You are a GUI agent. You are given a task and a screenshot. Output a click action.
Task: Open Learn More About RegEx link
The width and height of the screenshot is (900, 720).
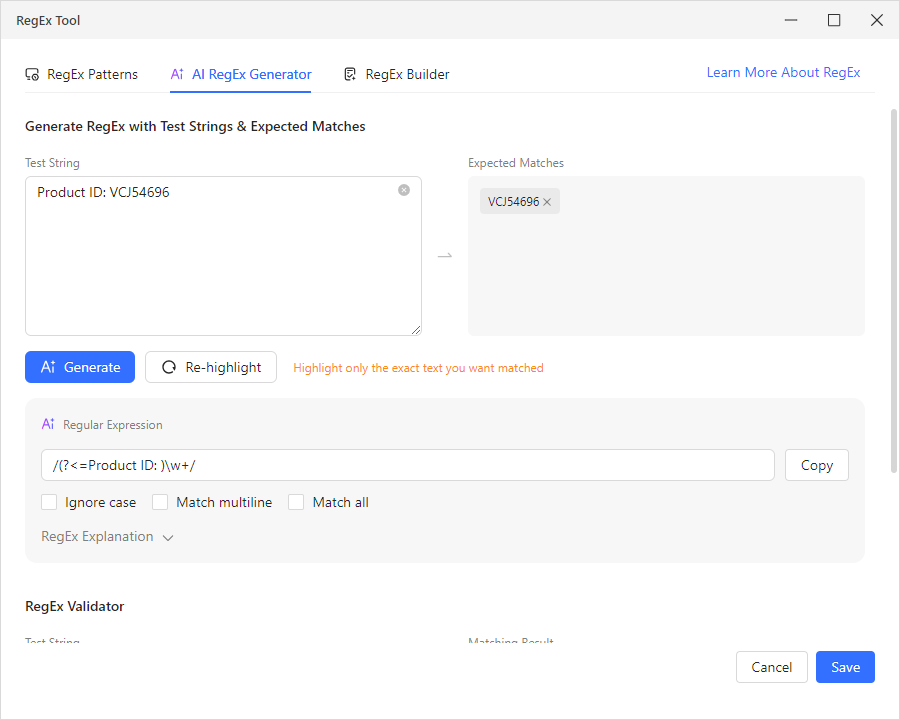tap(783, 72)
